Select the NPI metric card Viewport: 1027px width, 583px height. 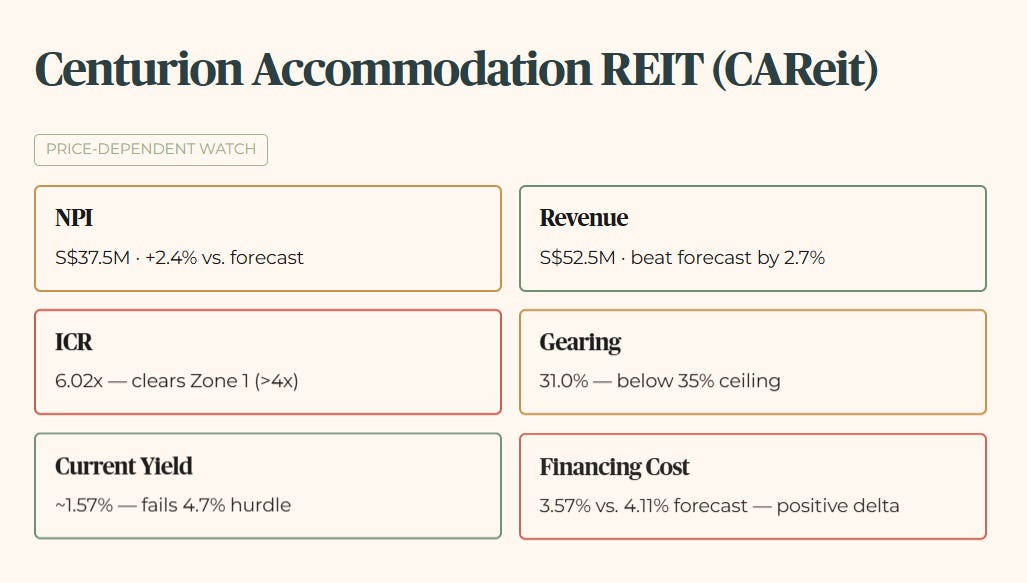click(268, 238)
